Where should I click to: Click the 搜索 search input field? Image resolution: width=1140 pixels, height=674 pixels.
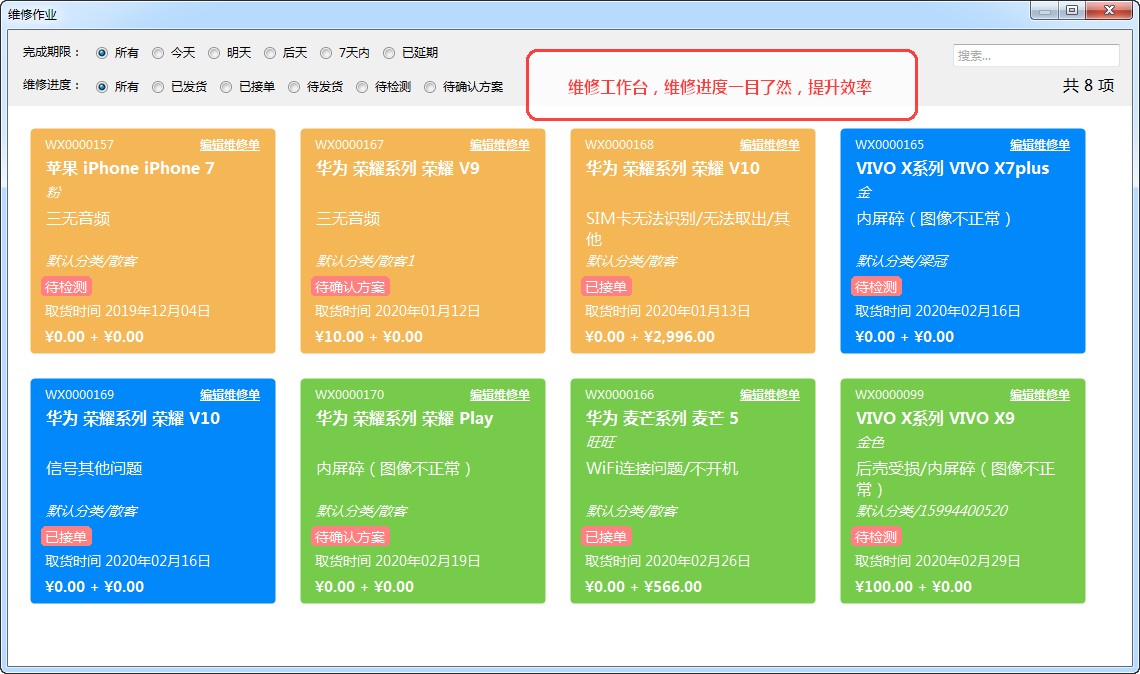tap(1036, 55)
